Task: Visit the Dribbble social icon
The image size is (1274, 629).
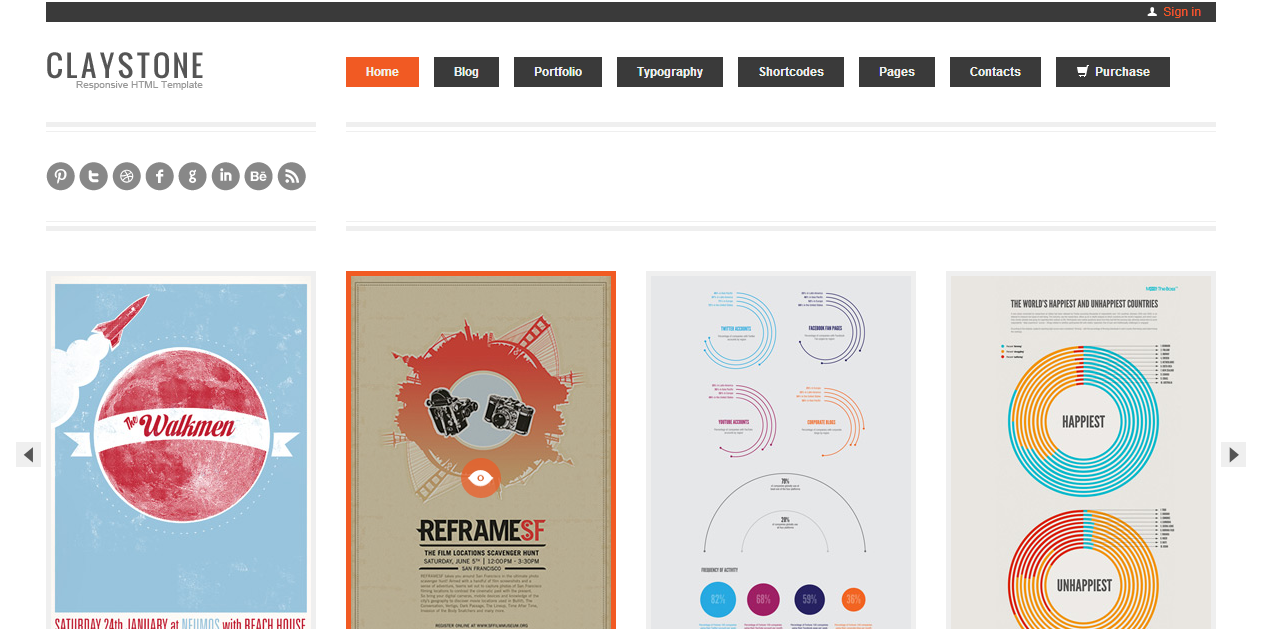Action: click(127, 176)
